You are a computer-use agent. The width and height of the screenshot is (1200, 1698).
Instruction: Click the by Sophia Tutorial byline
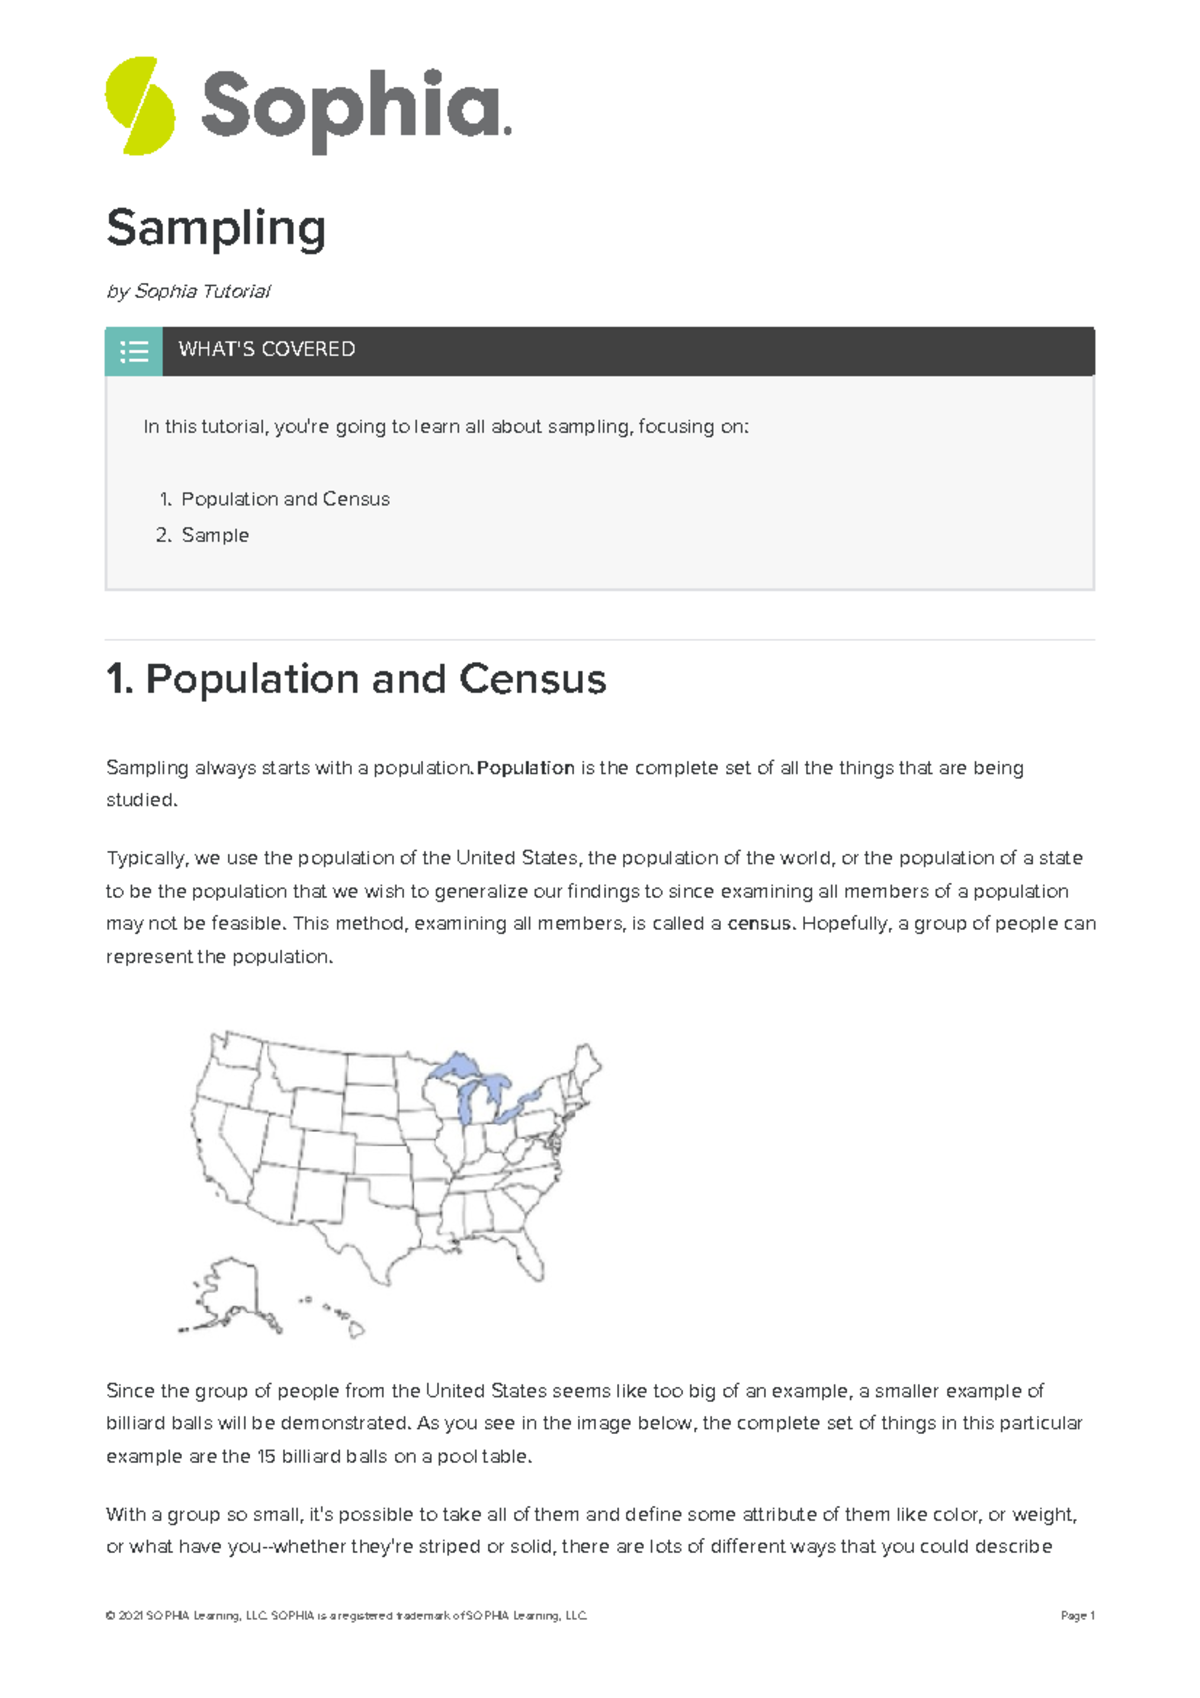188,291
